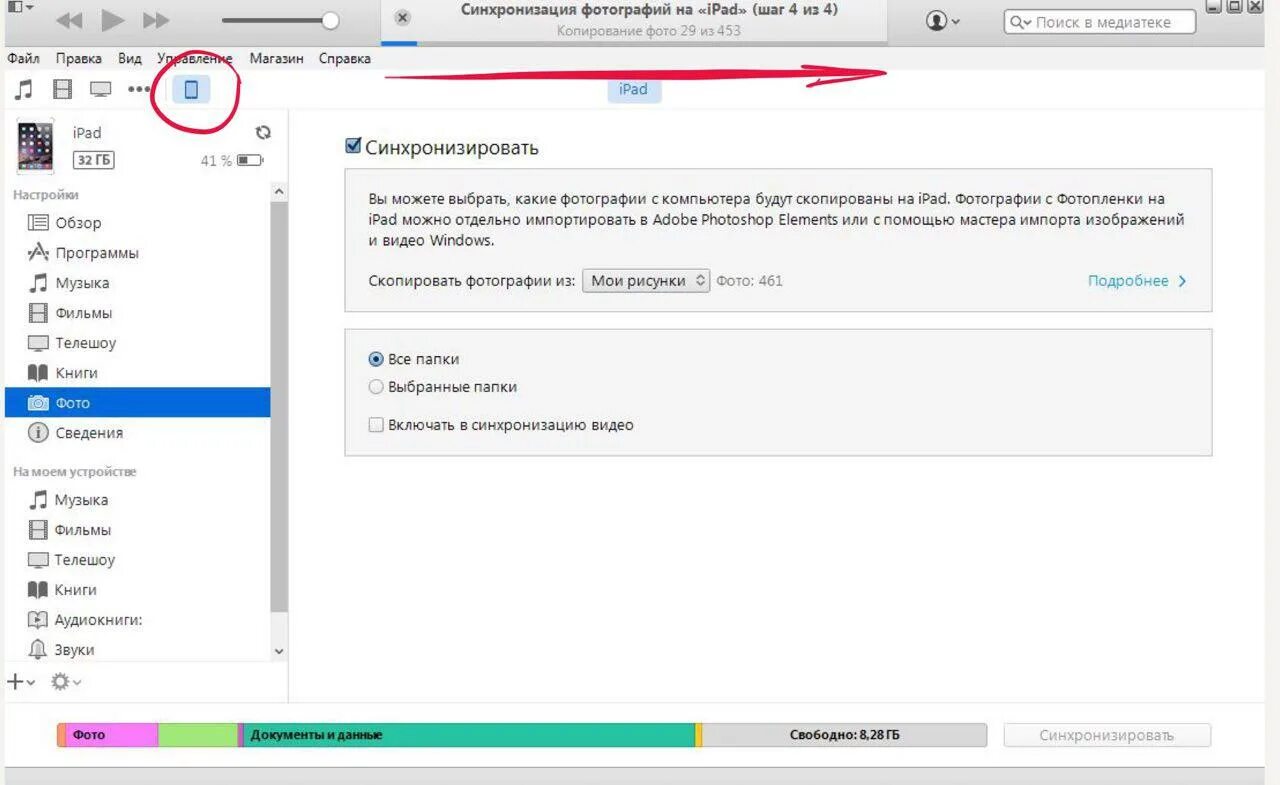This screenshot has width=1280, height=785.
Task: Click the iPad tab label
Action: point(633,89)
